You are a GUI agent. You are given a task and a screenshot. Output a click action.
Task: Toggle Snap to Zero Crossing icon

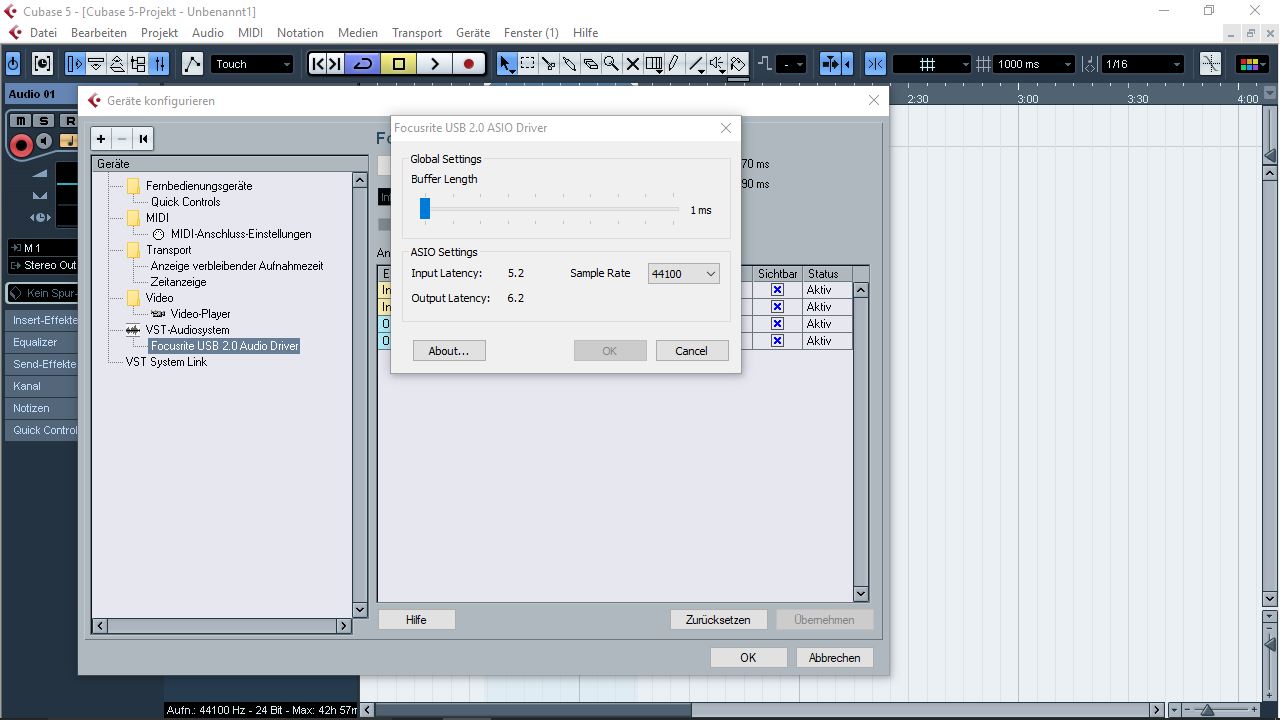(1211, 64)
